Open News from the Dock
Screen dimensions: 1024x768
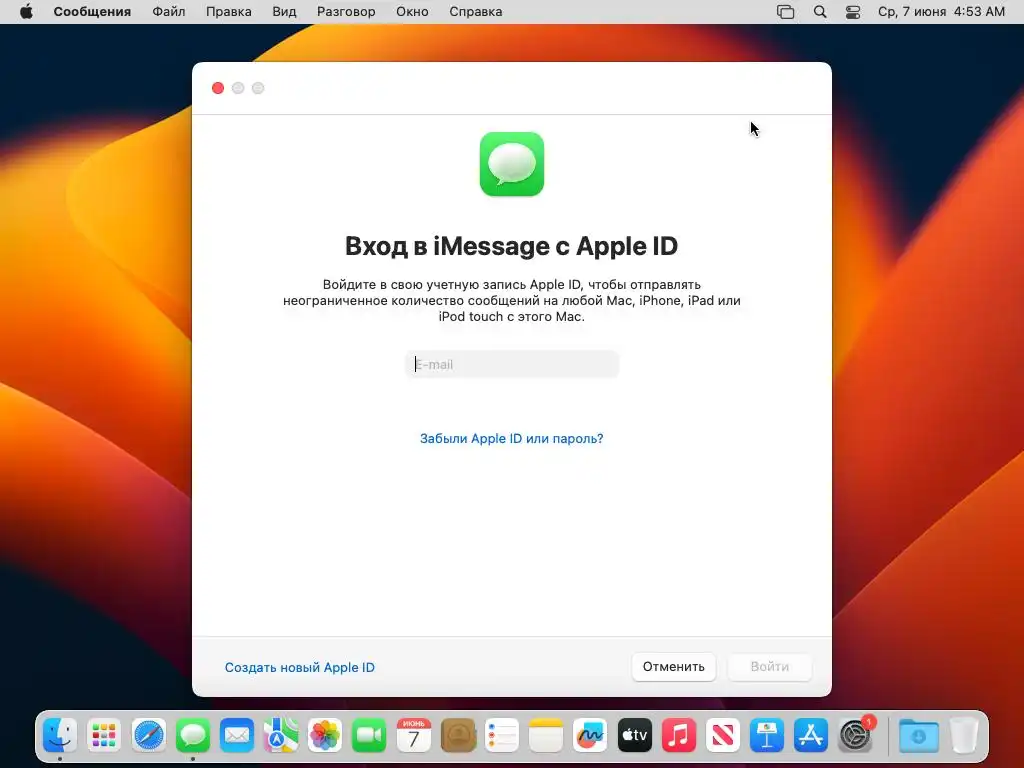coord(723,735)
